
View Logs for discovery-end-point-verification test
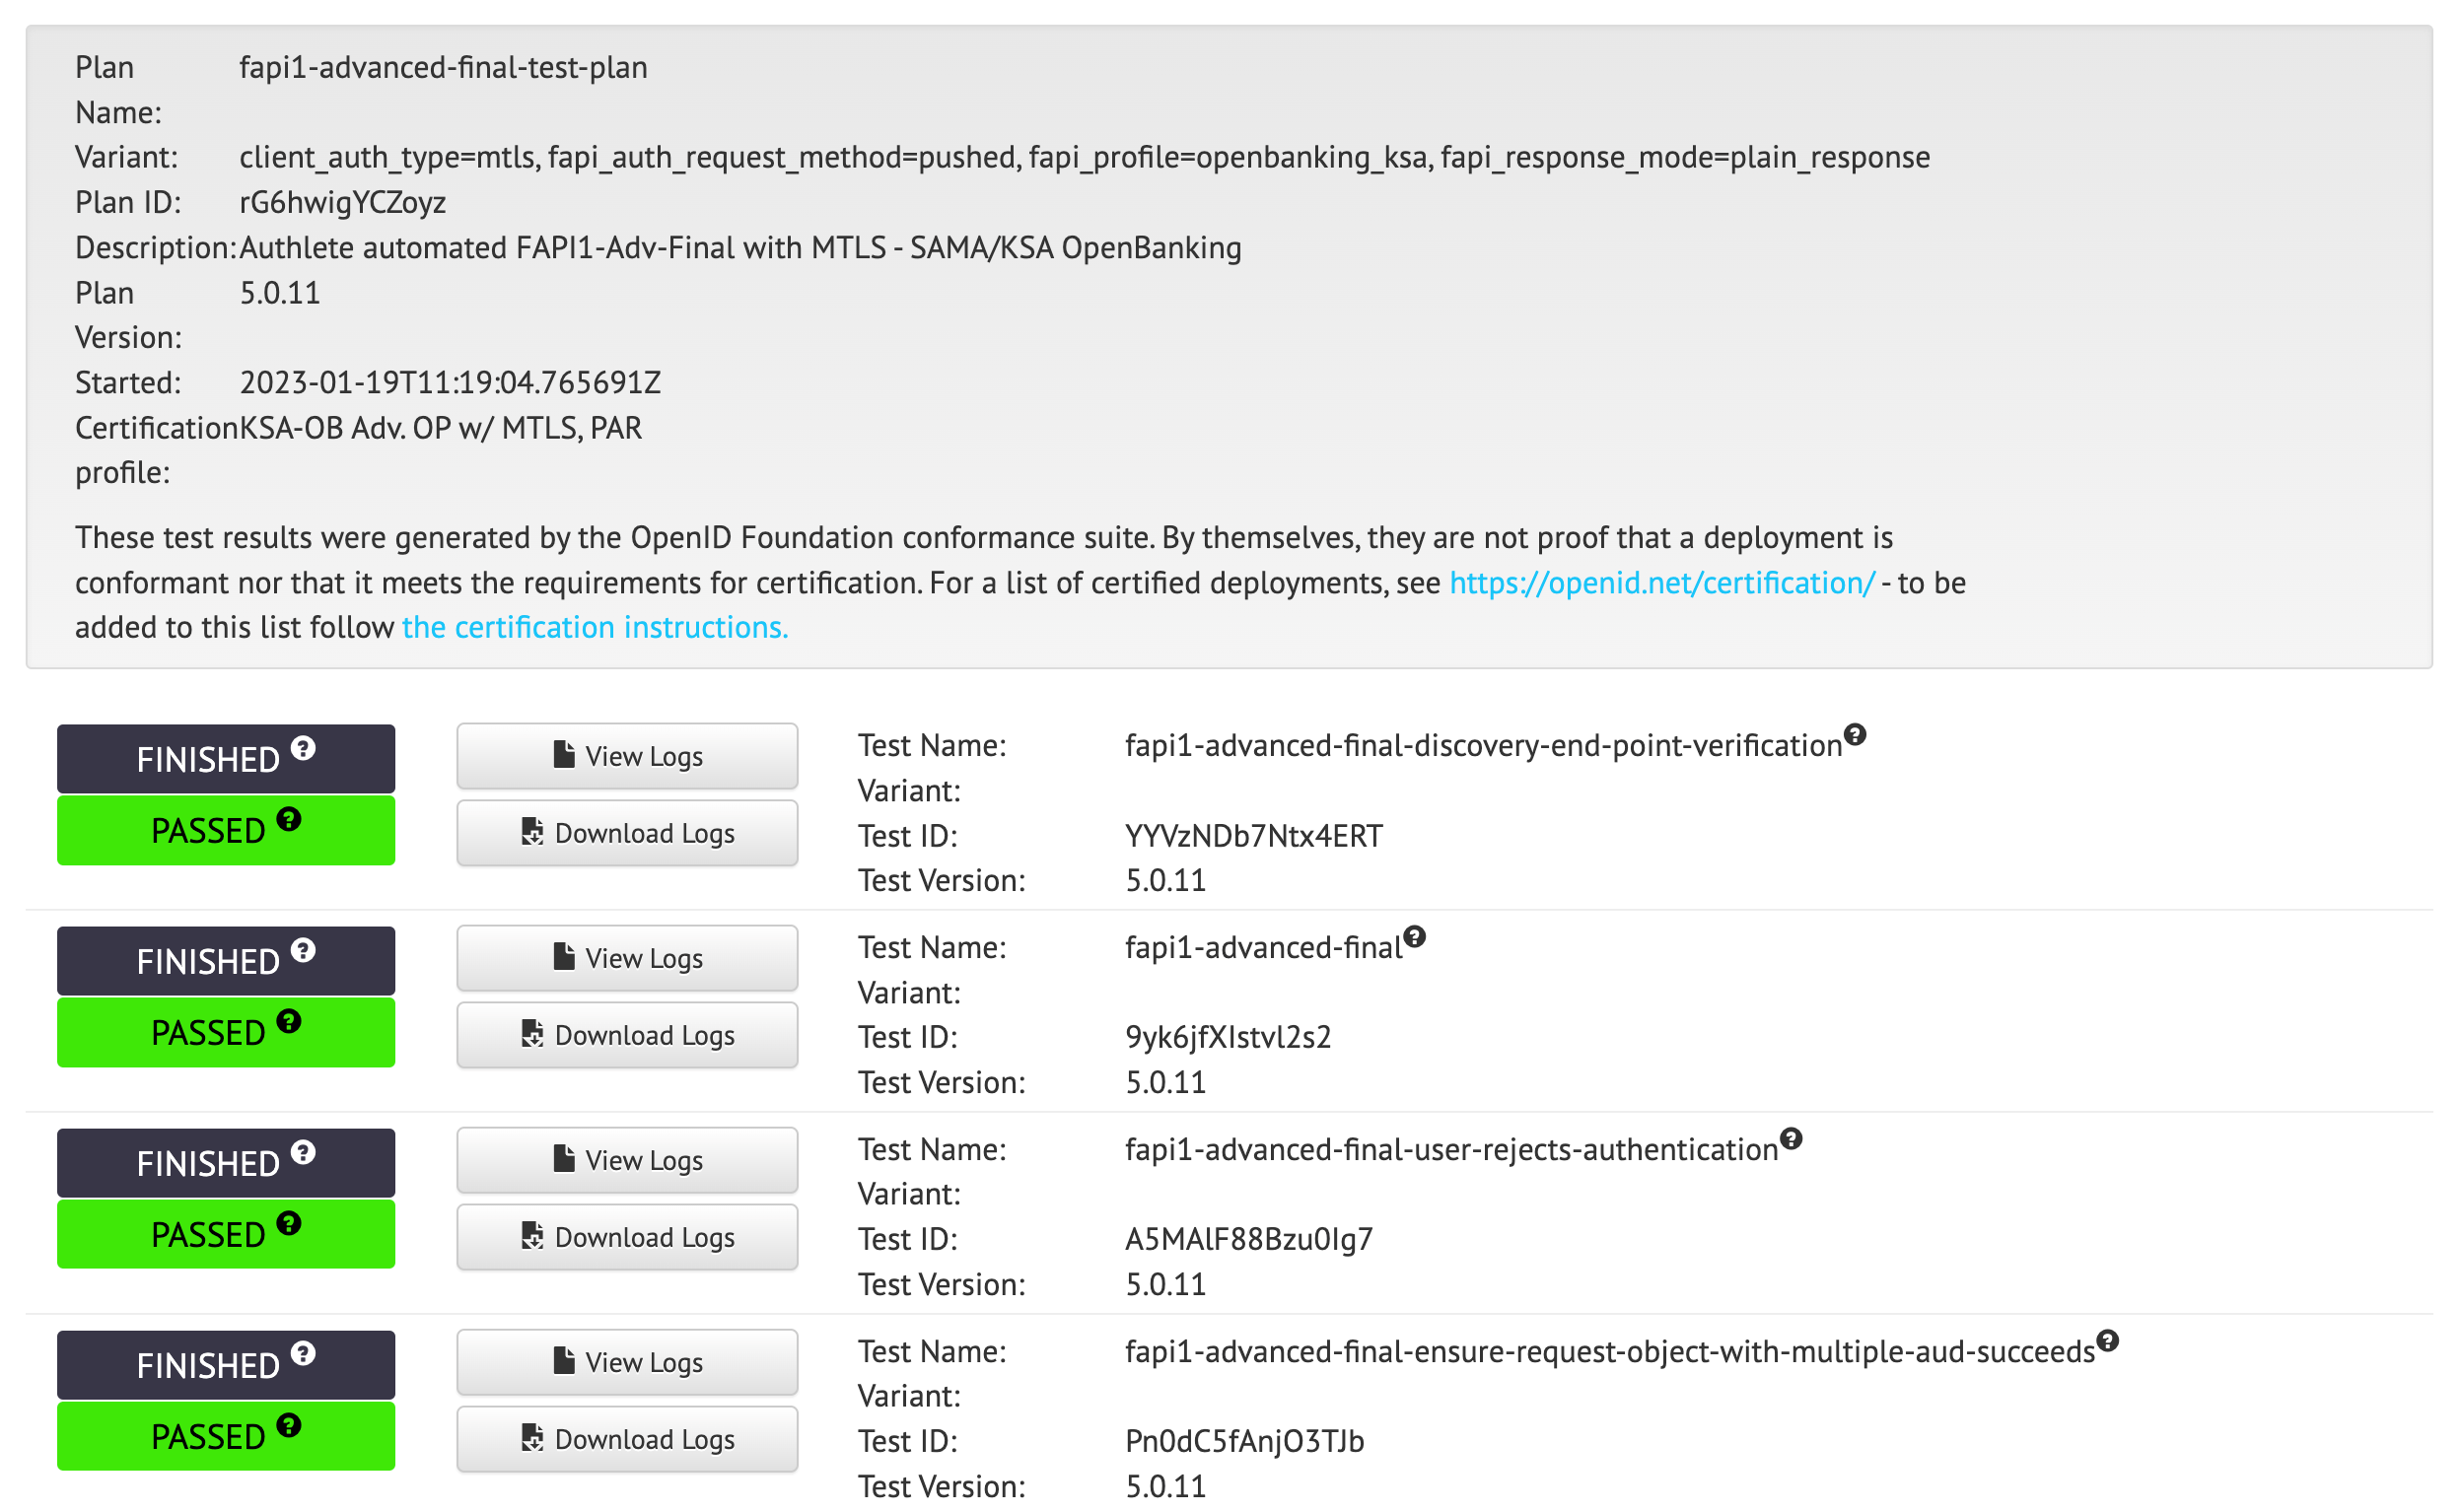[627, 756]
